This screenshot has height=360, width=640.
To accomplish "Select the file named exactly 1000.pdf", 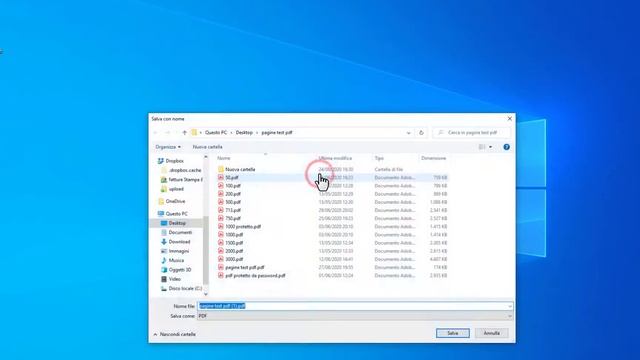I will point(234,235).
